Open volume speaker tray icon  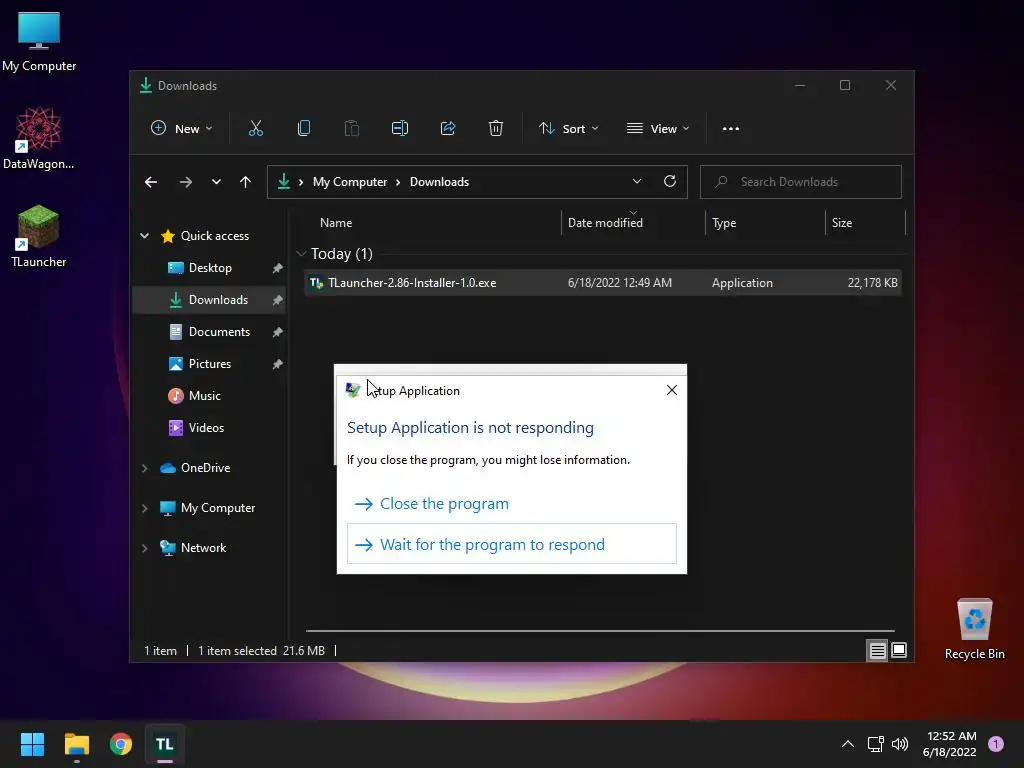pos(900,744)
